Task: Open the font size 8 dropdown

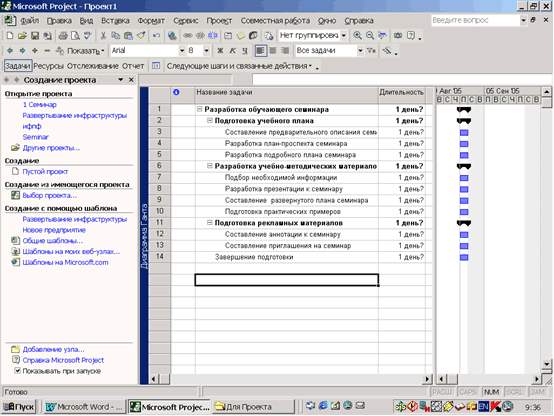Action: pos(206,51)
